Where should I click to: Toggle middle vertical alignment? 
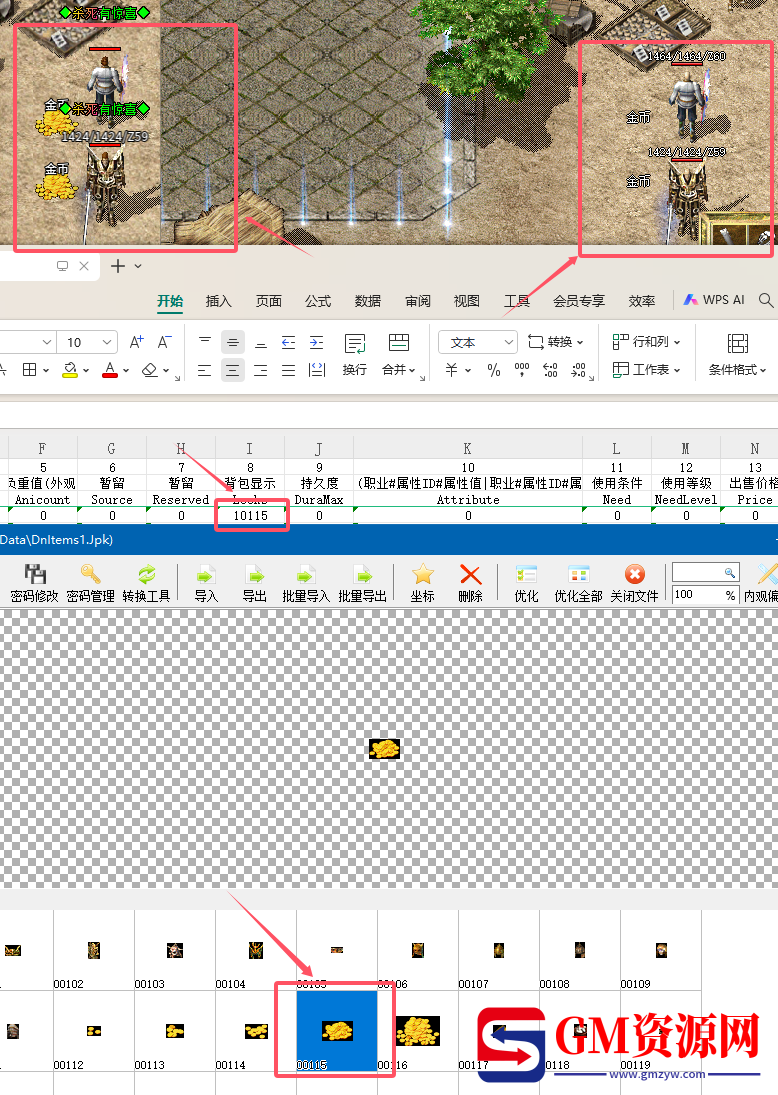233,341
